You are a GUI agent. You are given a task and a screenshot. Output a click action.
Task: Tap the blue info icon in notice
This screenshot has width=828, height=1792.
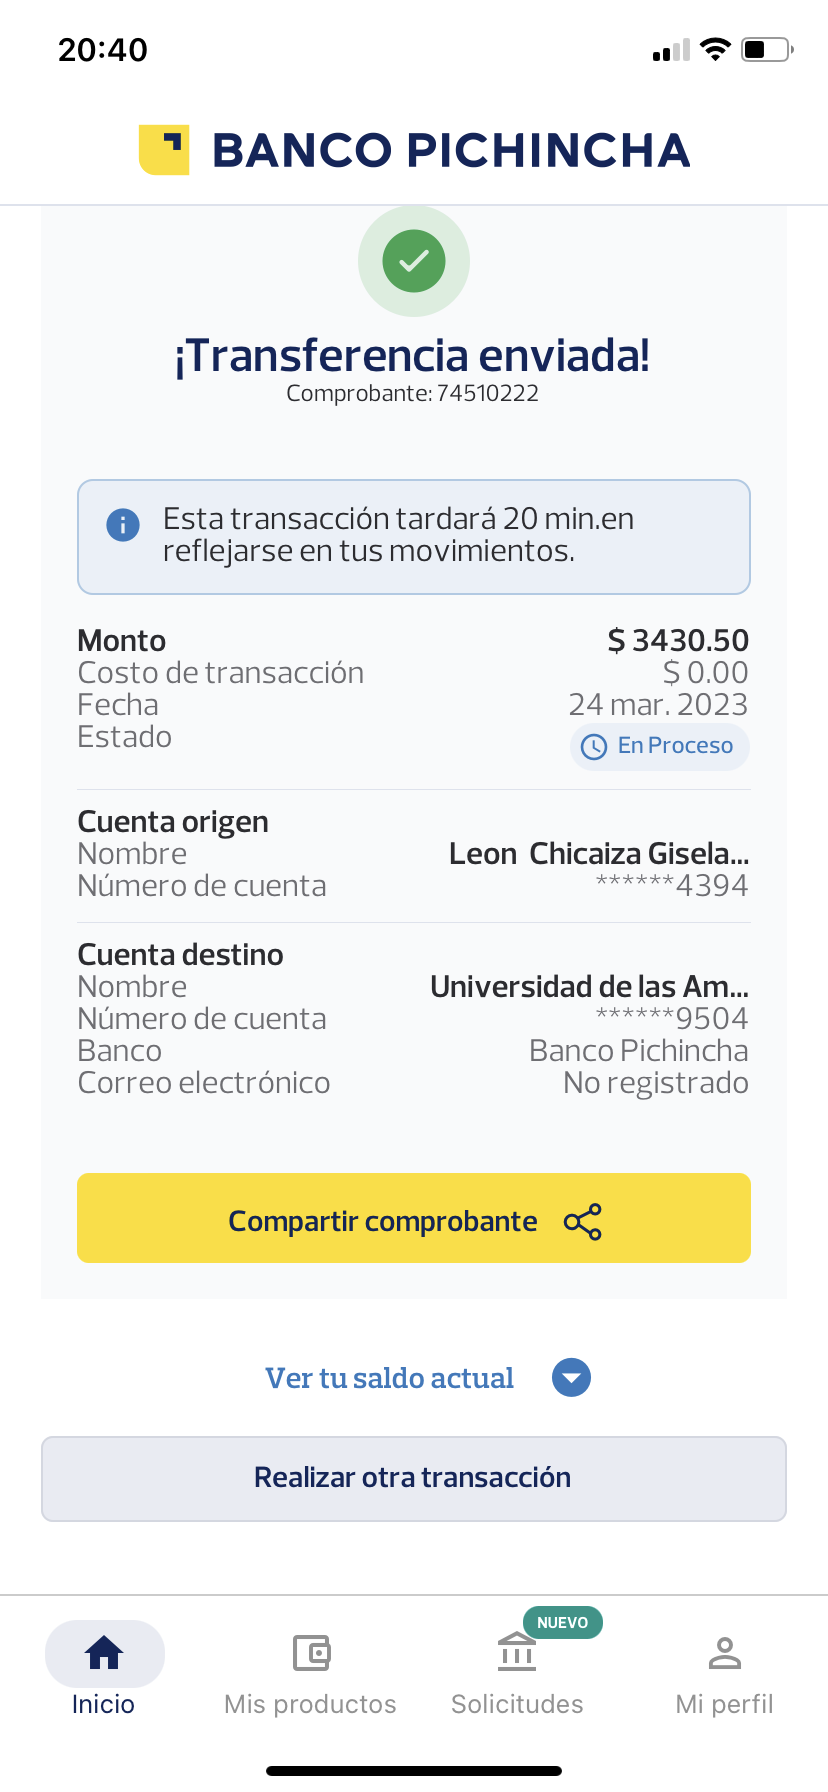(x=123, y=524)
